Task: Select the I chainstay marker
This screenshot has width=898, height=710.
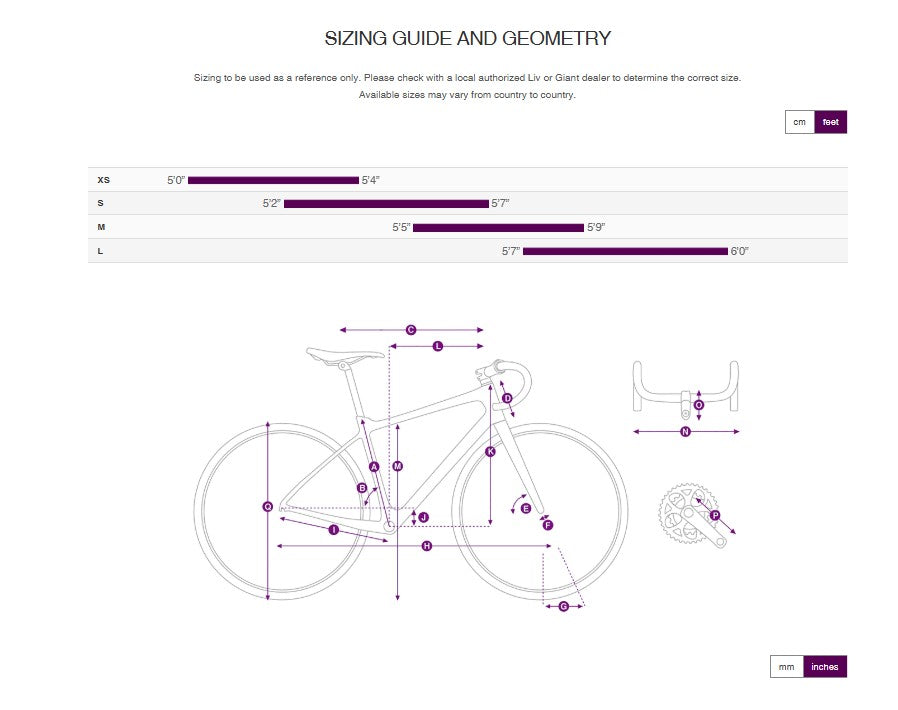Action: tap(334, 530)
